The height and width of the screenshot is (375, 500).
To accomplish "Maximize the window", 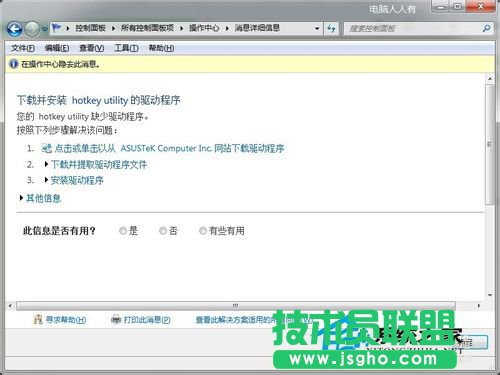I will [x=458, y=7].
